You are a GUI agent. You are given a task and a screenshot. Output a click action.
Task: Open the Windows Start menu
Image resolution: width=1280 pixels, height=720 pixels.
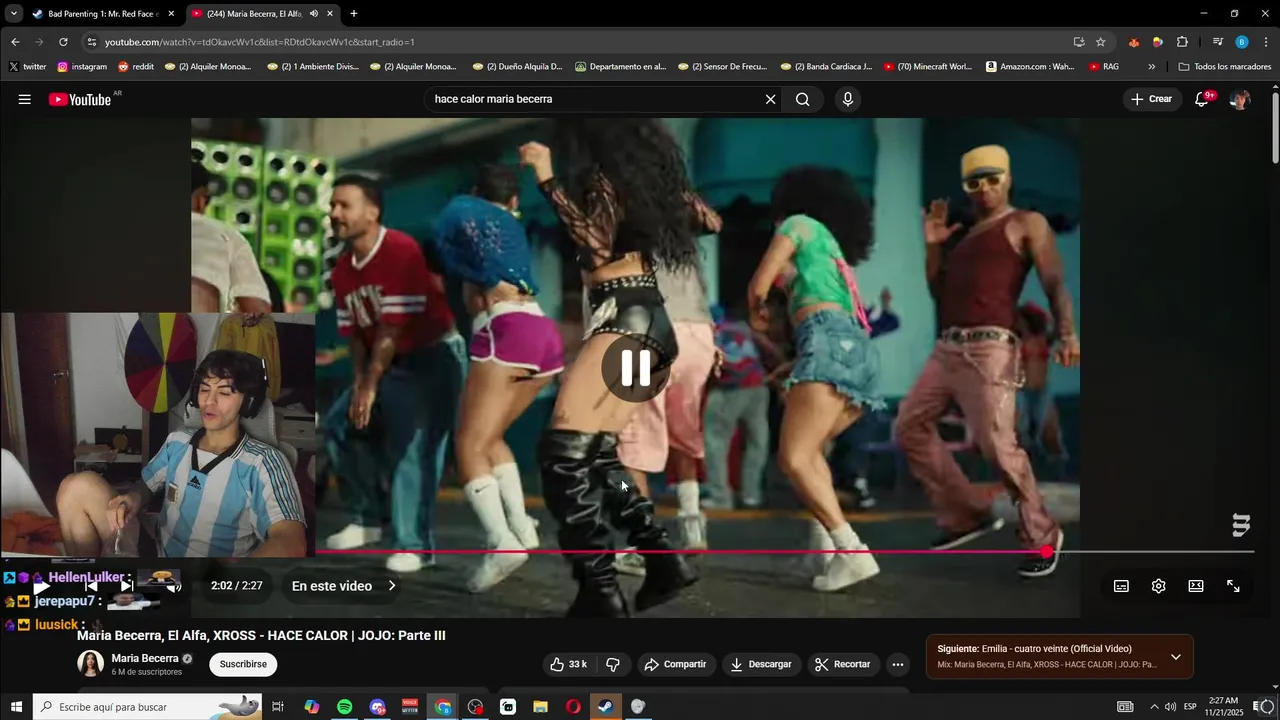[x=16, y=707]
